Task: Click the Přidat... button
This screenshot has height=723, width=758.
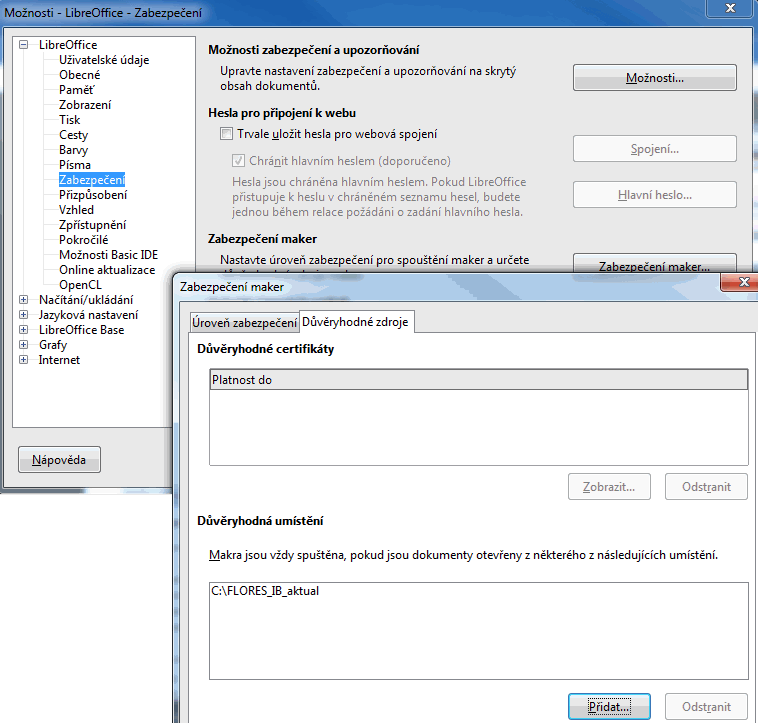Action: tap(609, 707)
